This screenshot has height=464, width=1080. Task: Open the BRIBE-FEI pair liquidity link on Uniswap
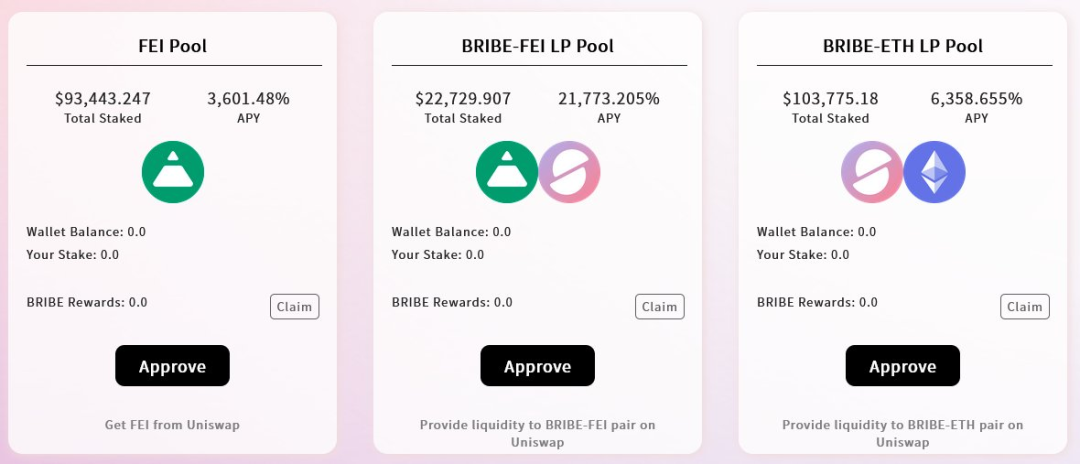click(x=538, y=433)
